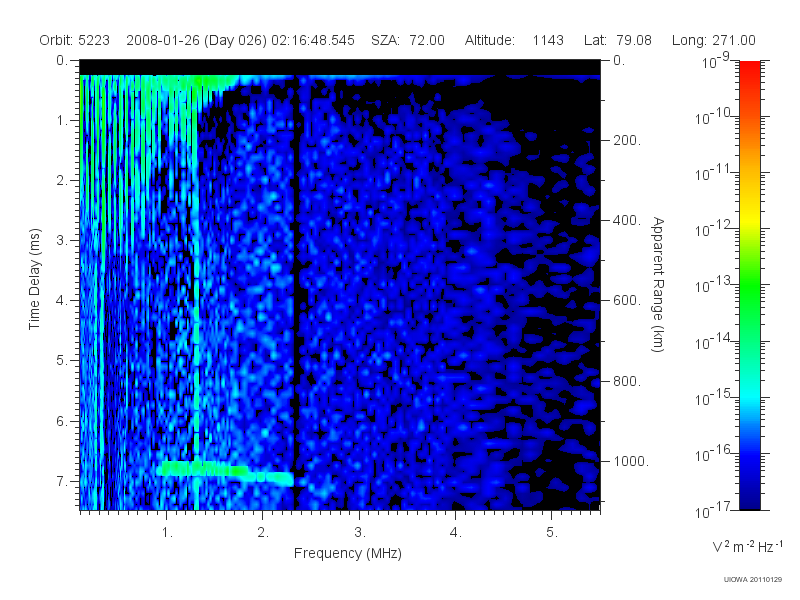This screenshot has width=800, height=600.
Task: Click the 10⁻¹⁰ colorbar tick label
Action: tap(714, 117)
